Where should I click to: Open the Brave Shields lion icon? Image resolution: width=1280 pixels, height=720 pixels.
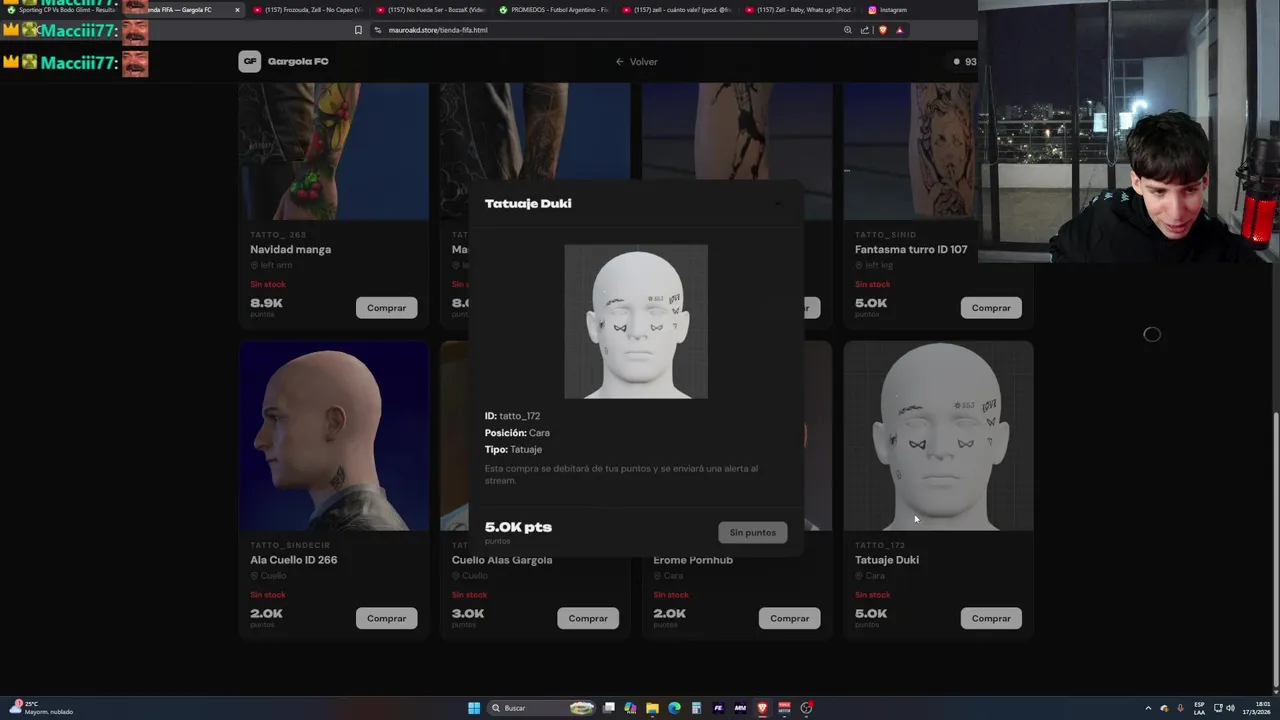click(x=882, y=30)
